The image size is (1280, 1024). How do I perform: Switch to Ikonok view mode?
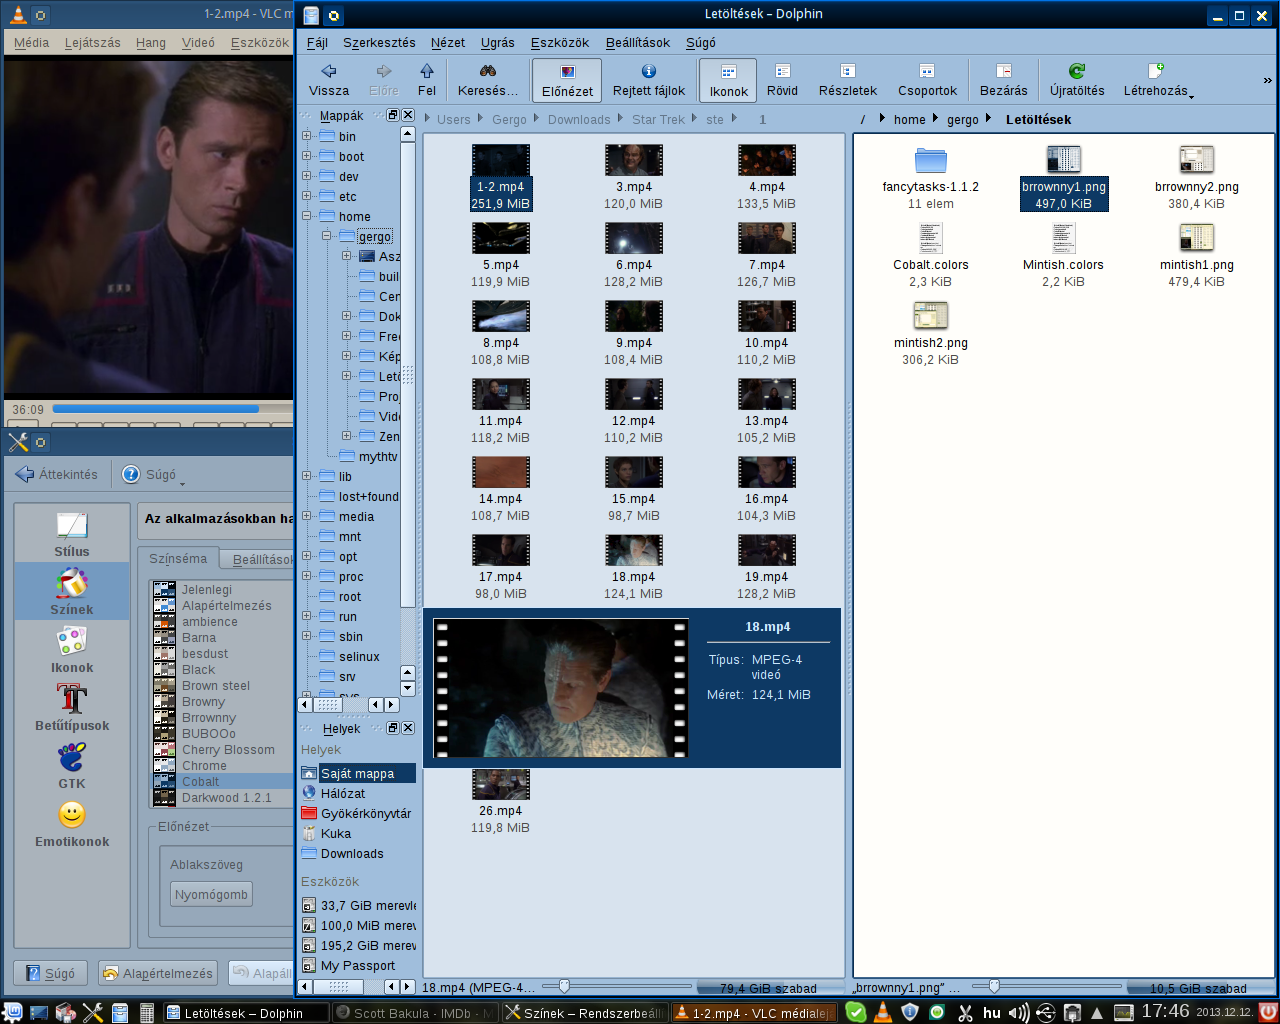point(728,80)
